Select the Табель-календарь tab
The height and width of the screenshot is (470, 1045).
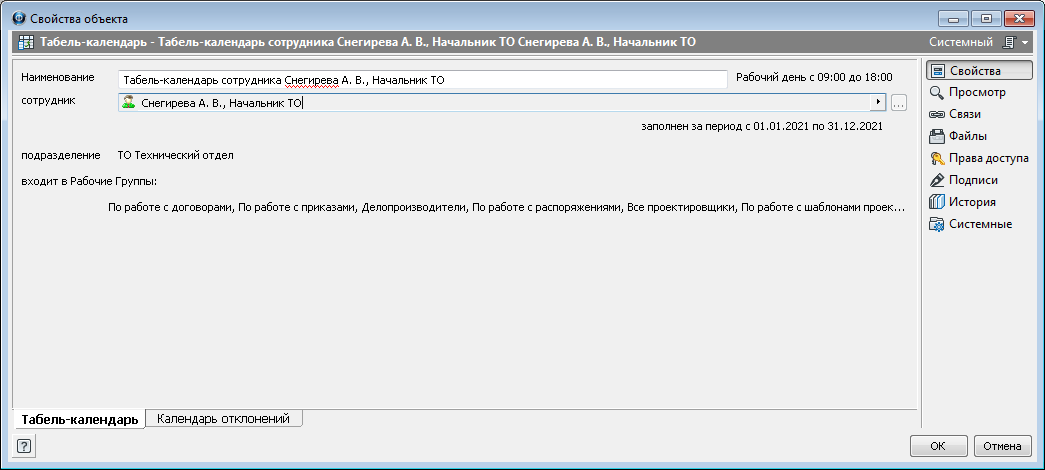click(x=79, y=420)
